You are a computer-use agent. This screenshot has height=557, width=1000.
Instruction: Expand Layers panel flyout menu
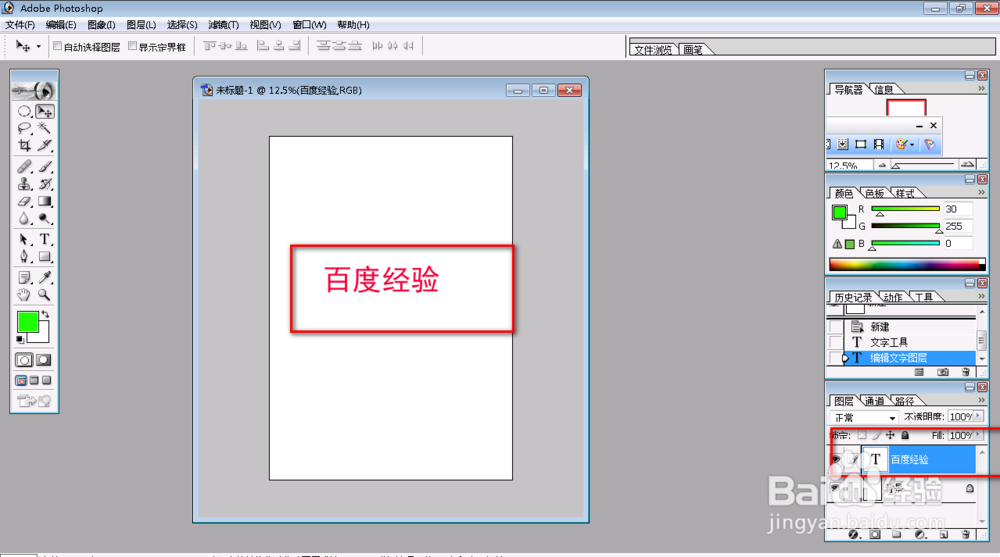click(982, 400)
